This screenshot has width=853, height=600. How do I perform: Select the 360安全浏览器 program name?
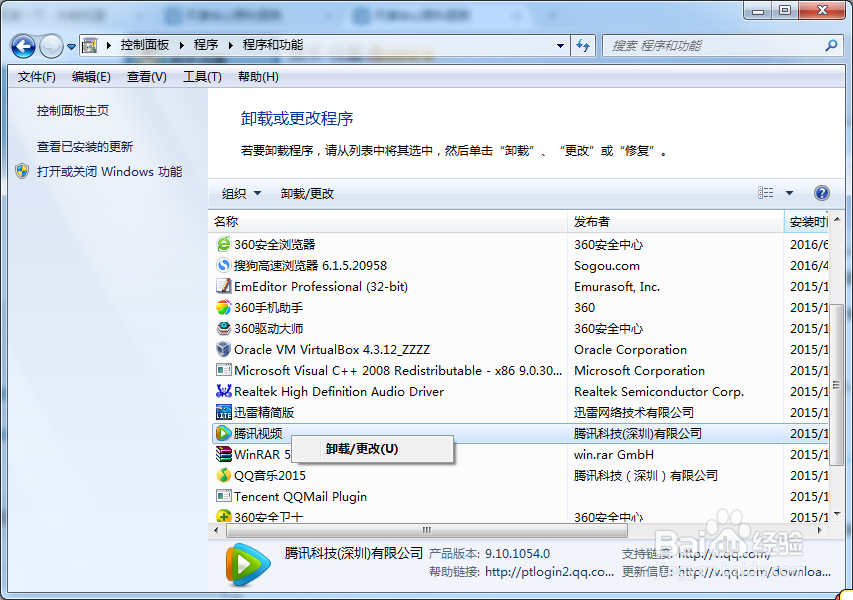click(275, 244)
